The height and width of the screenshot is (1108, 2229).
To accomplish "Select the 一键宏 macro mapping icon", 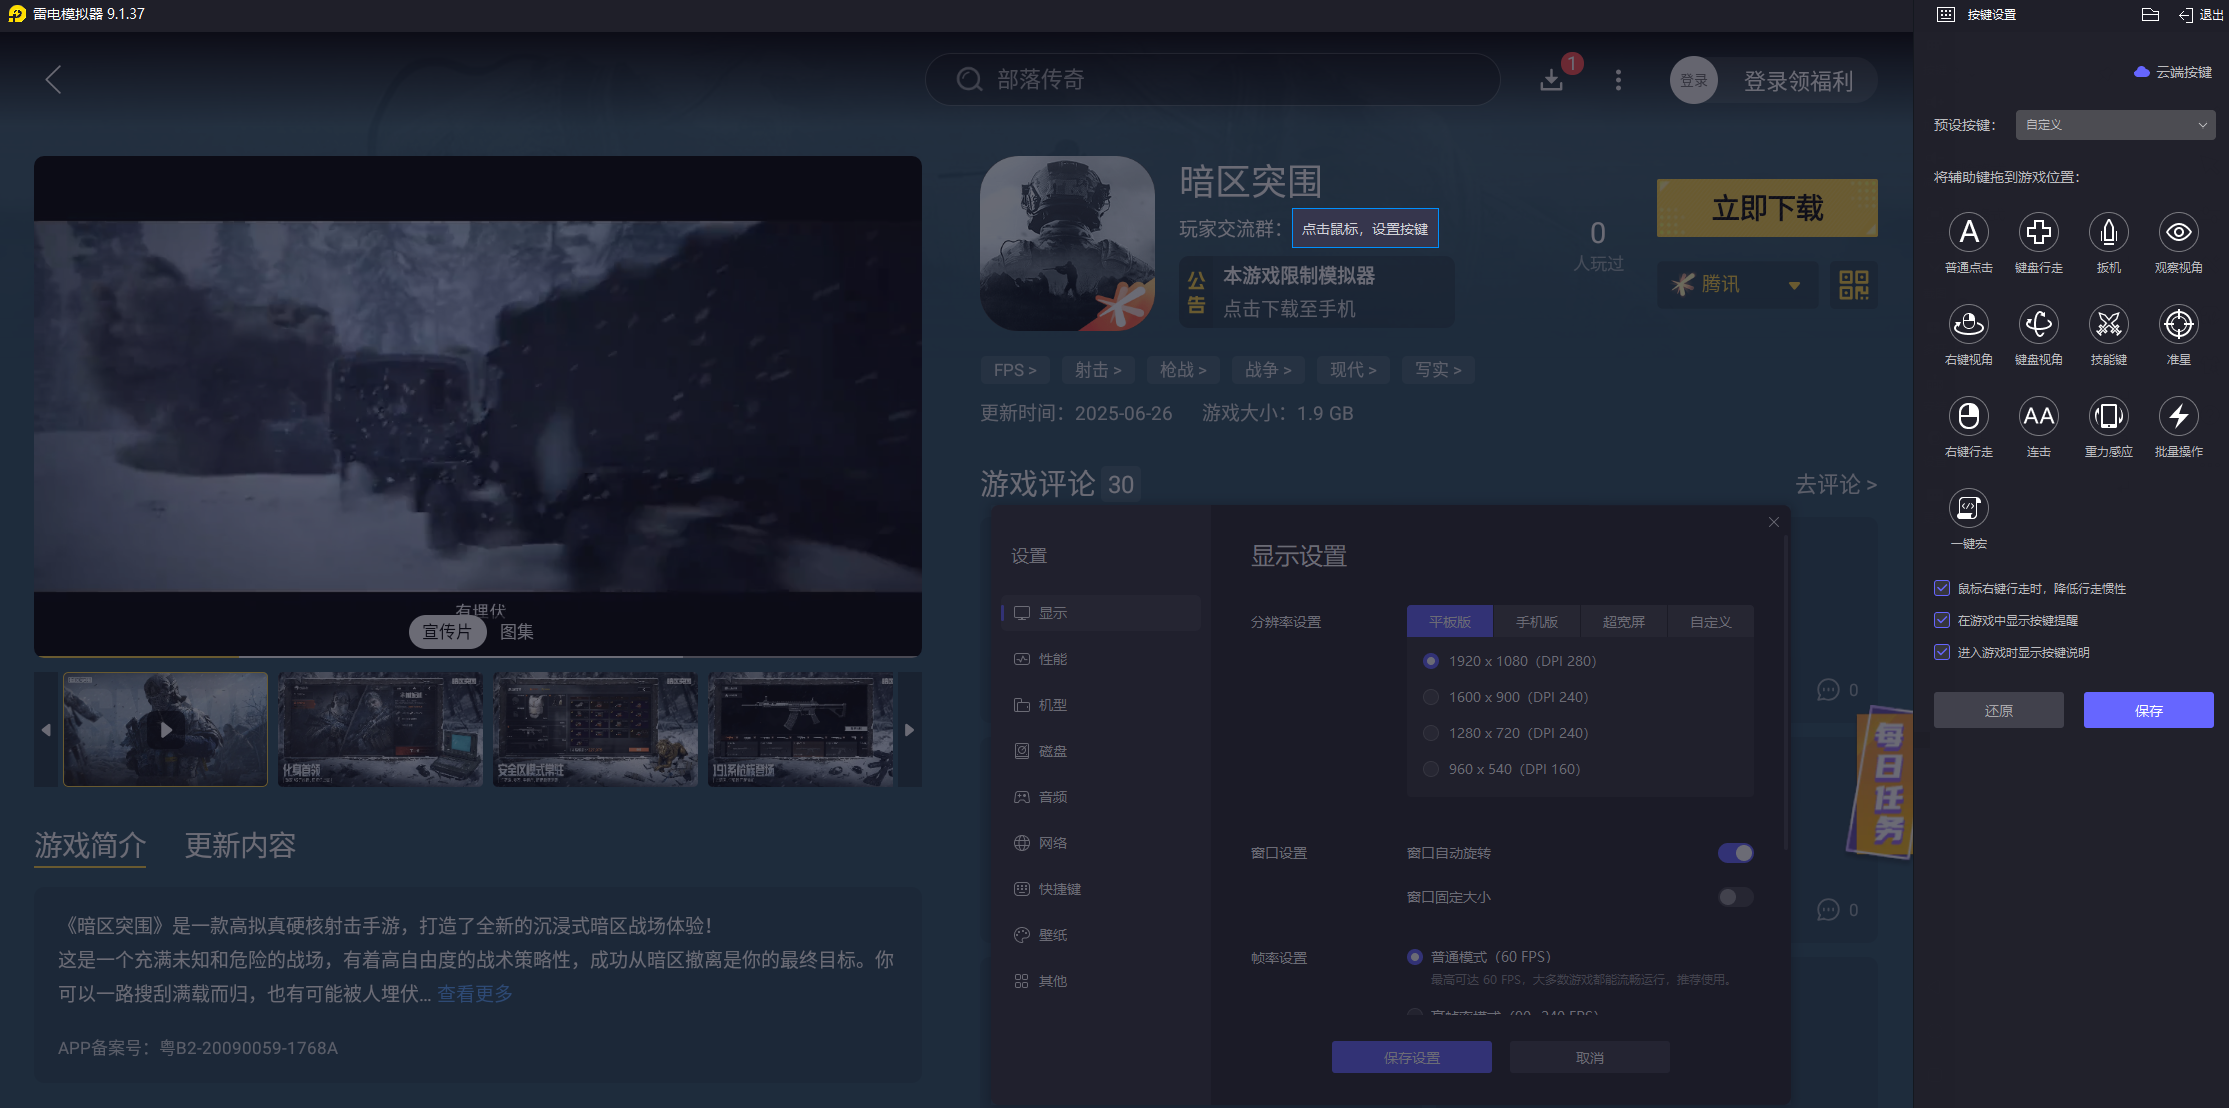I will click(1969, 508).
